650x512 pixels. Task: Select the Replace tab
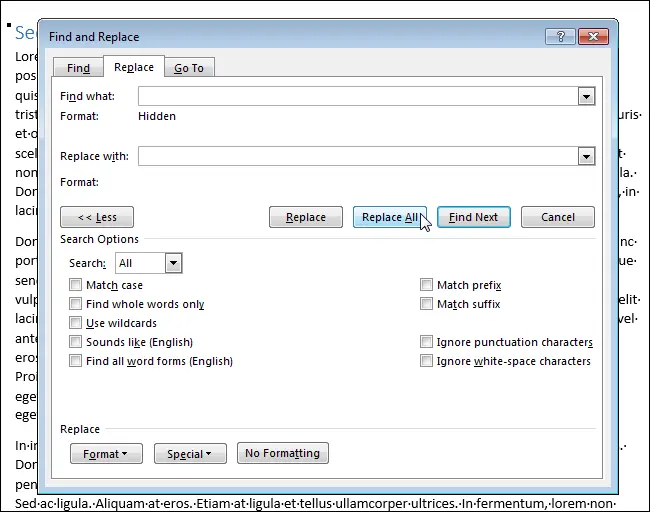point(134,67)
